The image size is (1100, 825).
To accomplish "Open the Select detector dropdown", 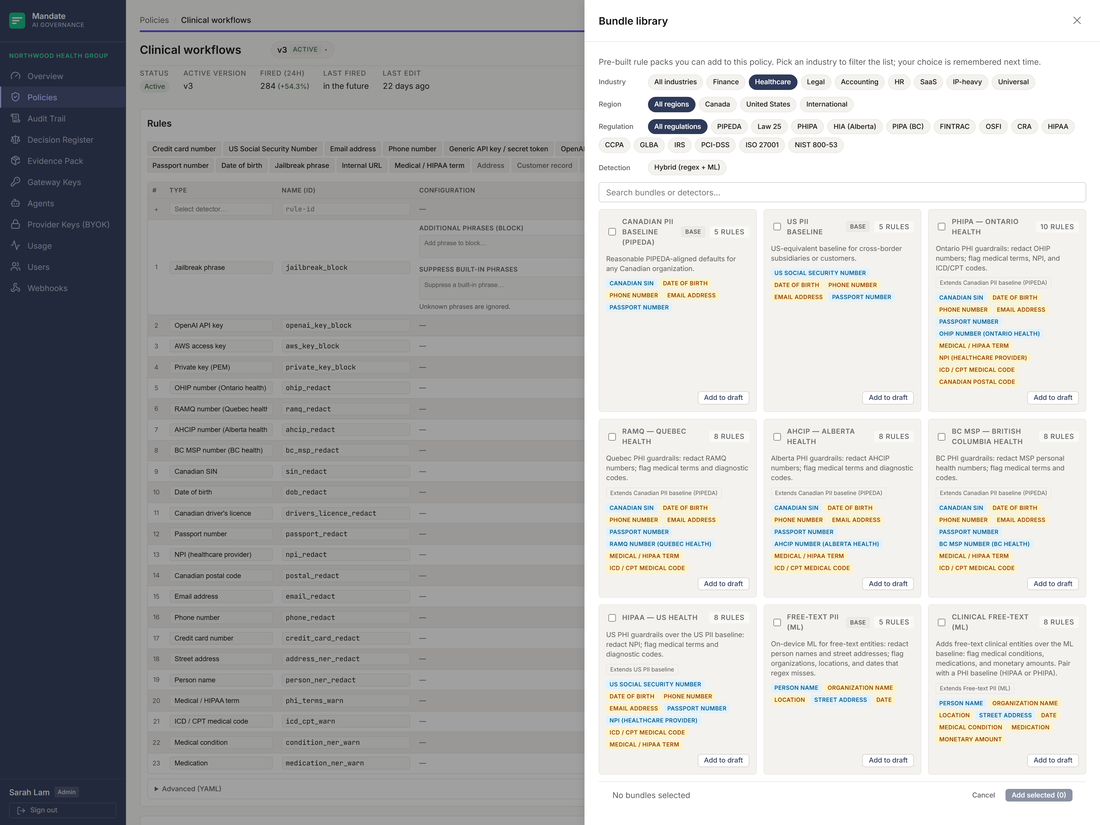I will coord(220,209).
